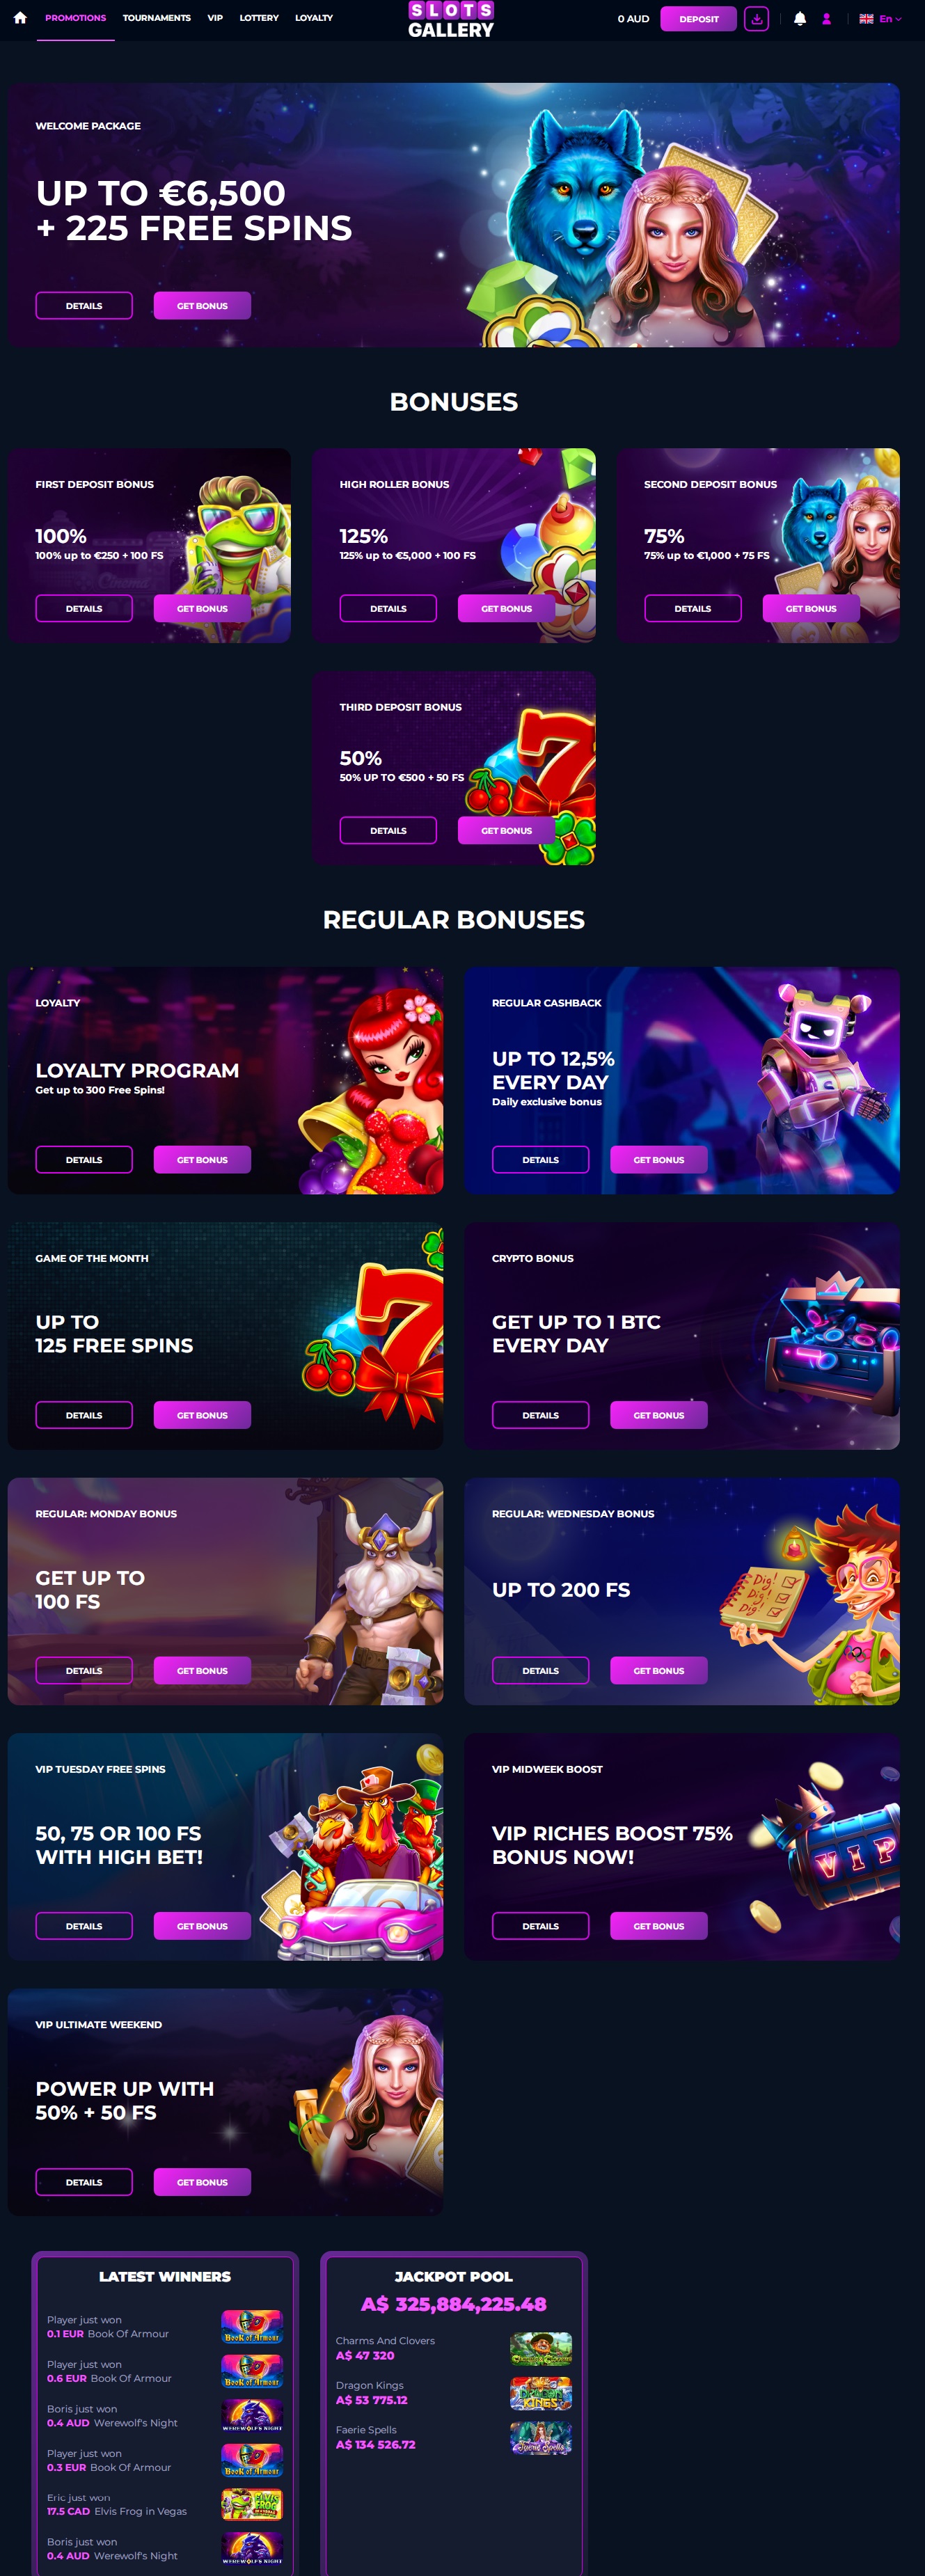The height and width of the screenshot is (2576, 925).
Task: View High Roller Bonus details
Action: click(x=388, y=608)
